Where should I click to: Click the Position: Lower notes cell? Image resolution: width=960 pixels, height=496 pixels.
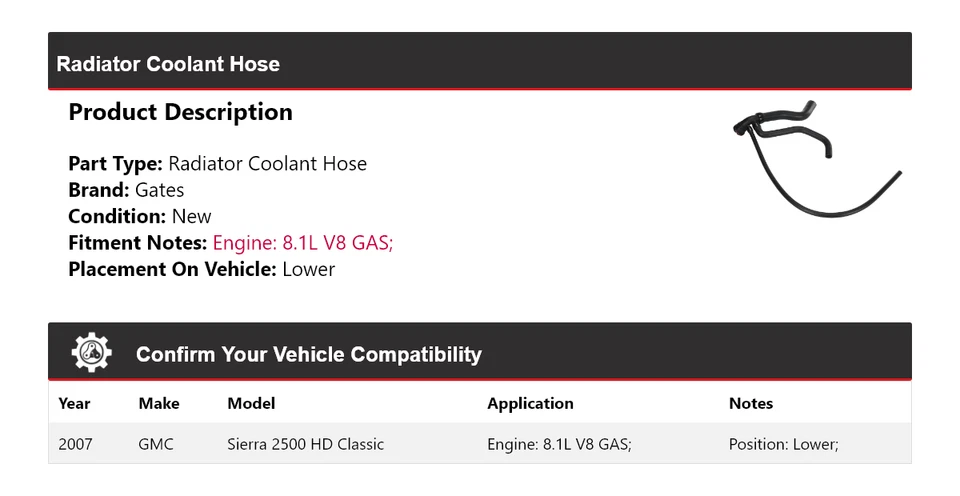pos(783,444)
